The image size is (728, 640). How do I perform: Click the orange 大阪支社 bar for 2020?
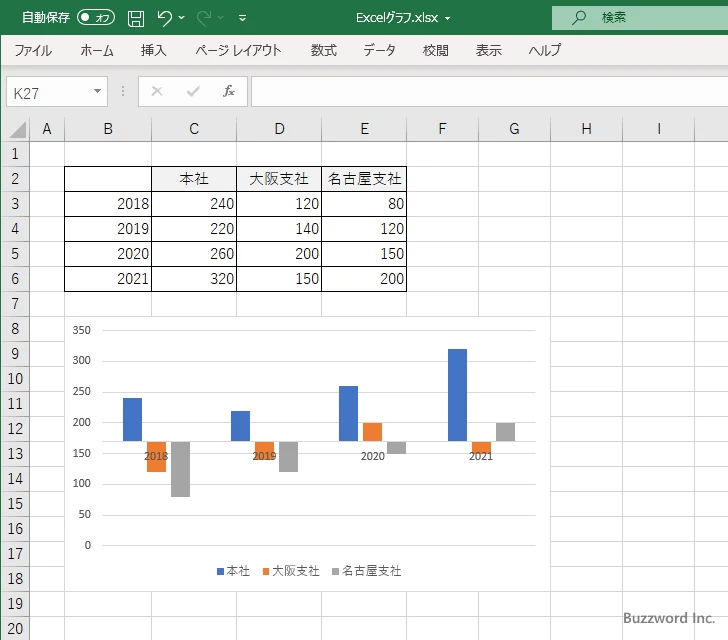372,432
